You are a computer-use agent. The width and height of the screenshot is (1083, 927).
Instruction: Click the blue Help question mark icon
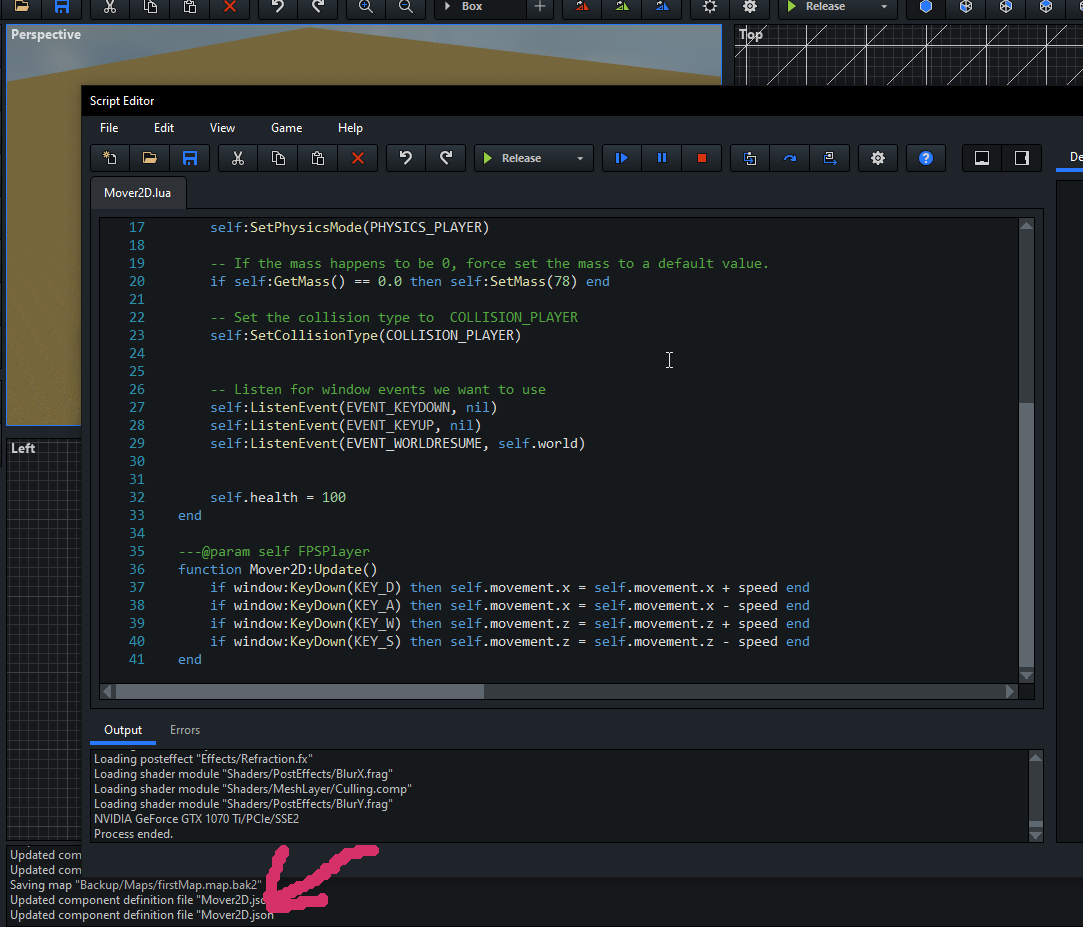click(926, 158)
